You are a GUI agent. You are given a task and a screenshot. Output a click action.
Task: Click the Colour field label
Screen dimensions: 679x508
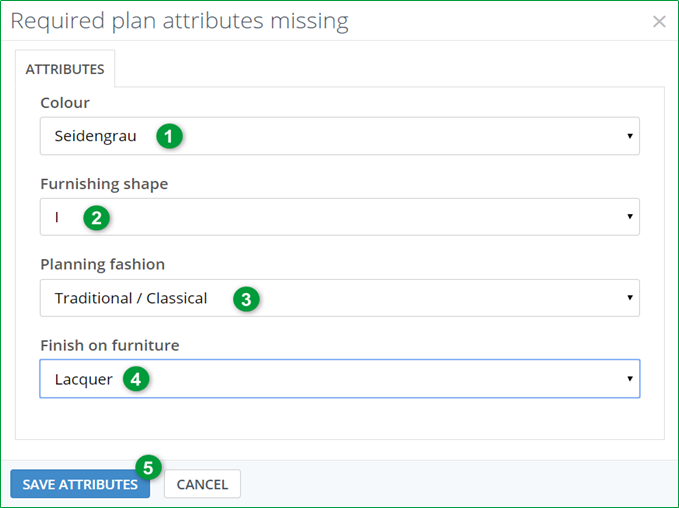pos(64,102)
